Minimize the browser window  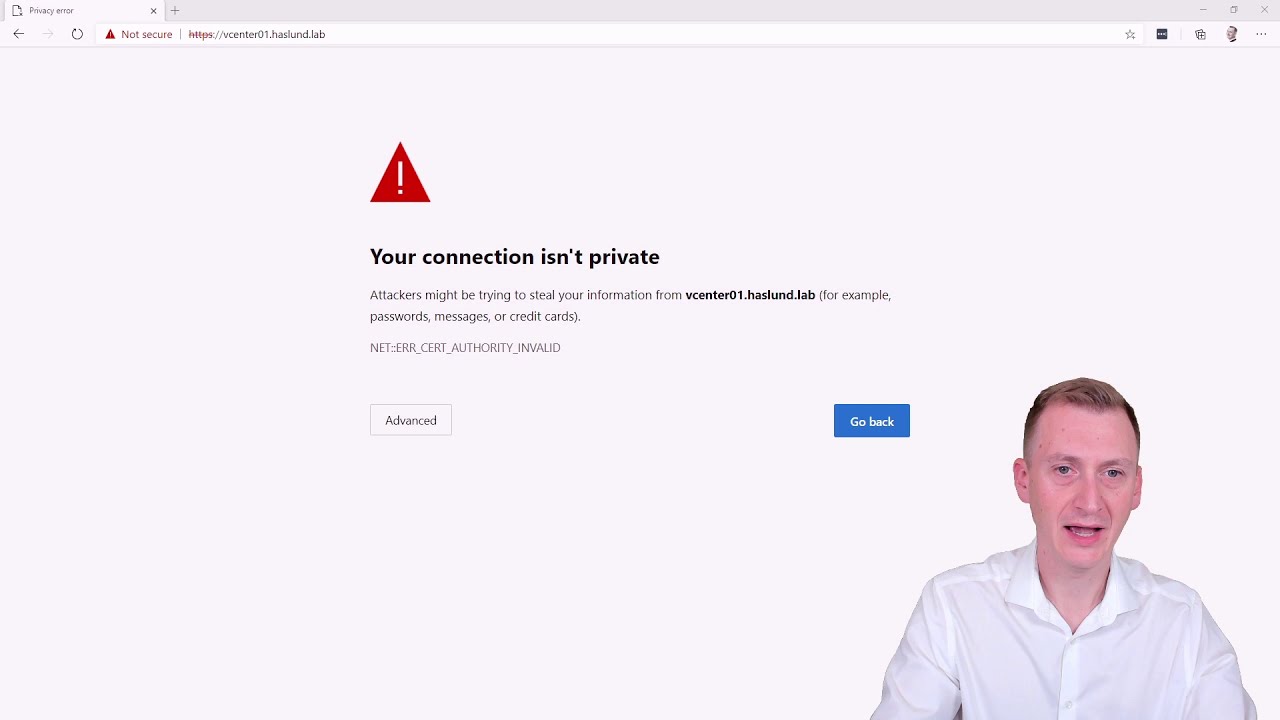(x=1203, y=10)
